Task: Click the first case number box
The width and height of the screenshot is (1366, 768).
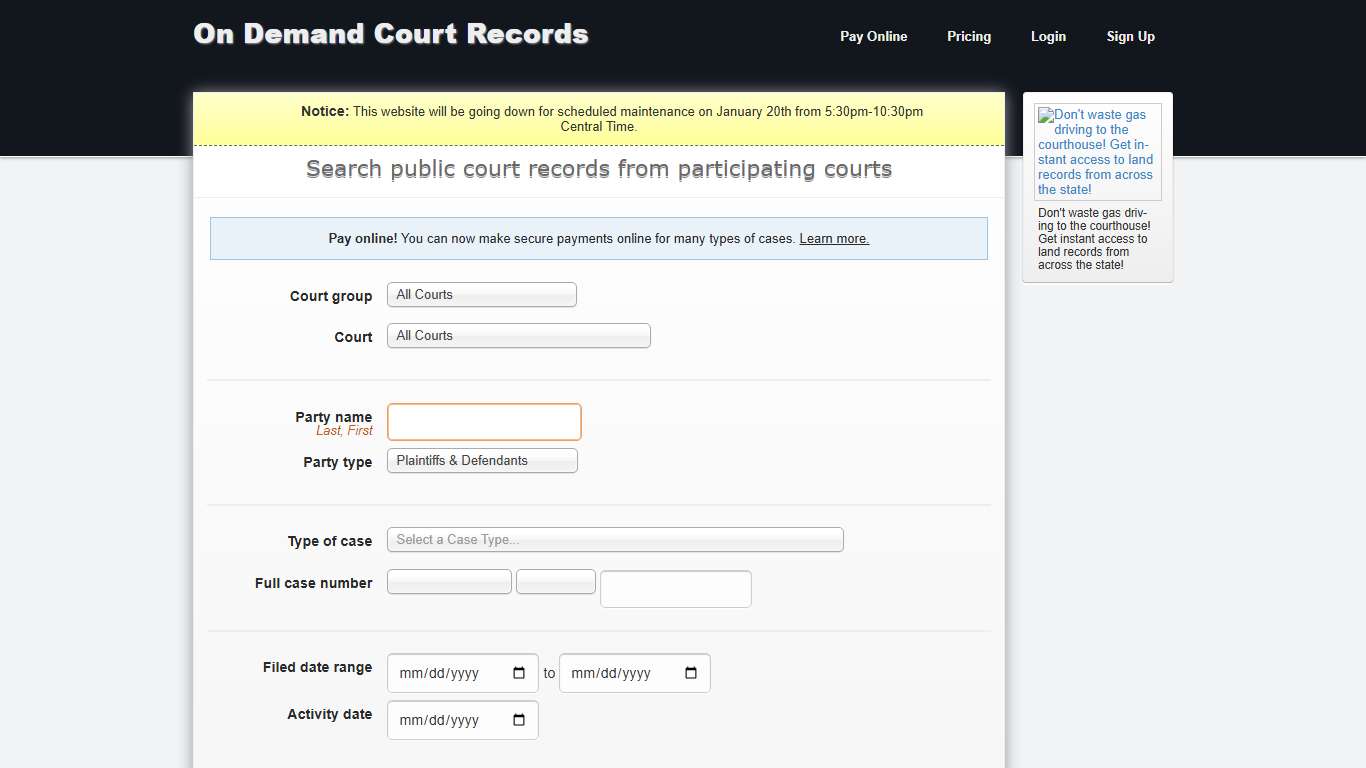Action: pos(448,581)
